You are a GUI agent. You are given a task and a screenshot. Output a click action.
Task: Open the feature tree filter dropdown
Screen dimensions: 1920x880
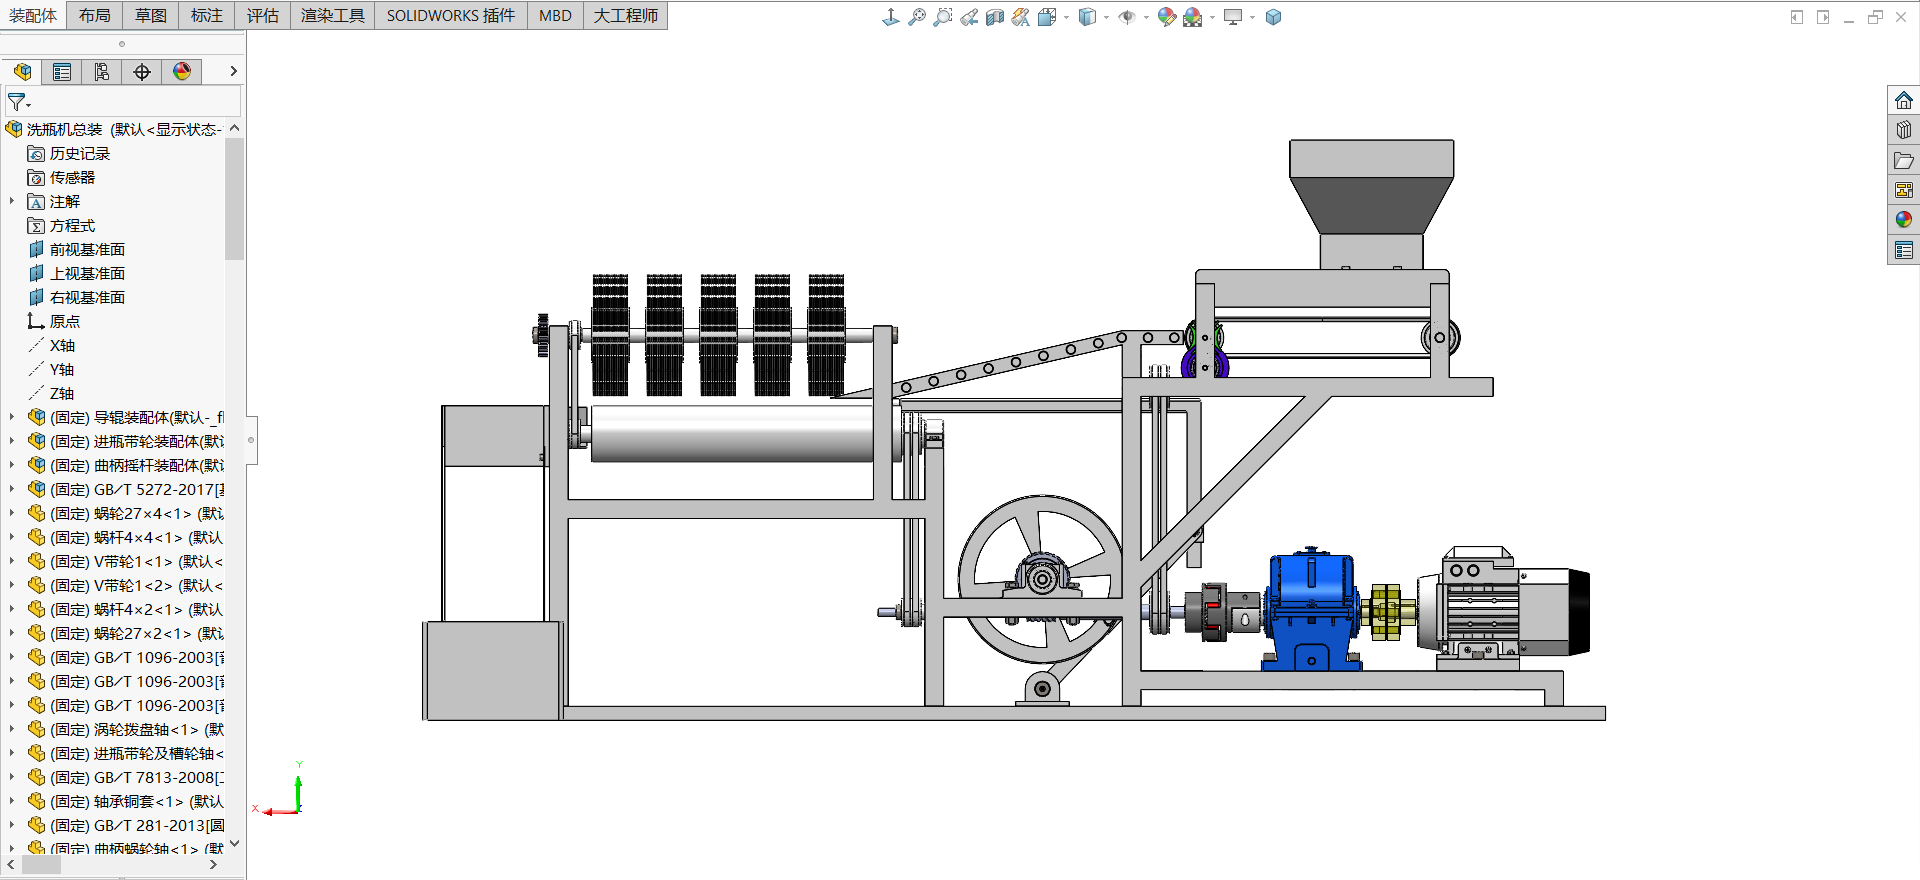click(19, 103)
